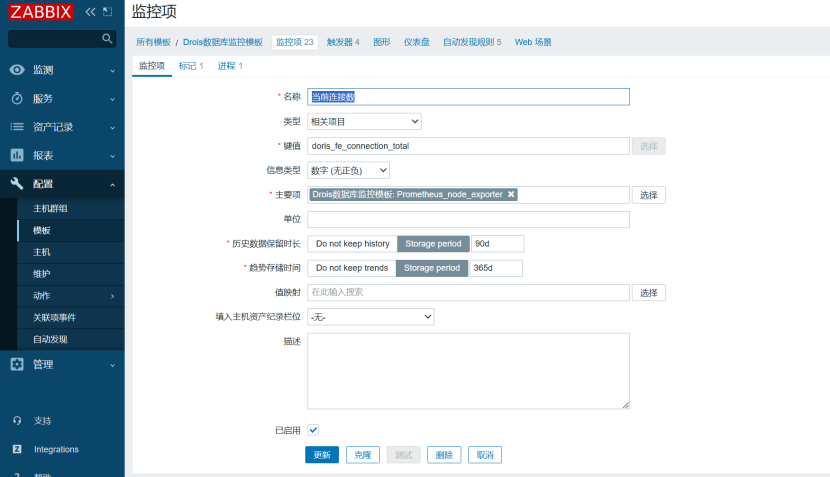This screenshot has width=830, height=477.
Task: Click the 支持 headset icon
Action: pos(17,420)
